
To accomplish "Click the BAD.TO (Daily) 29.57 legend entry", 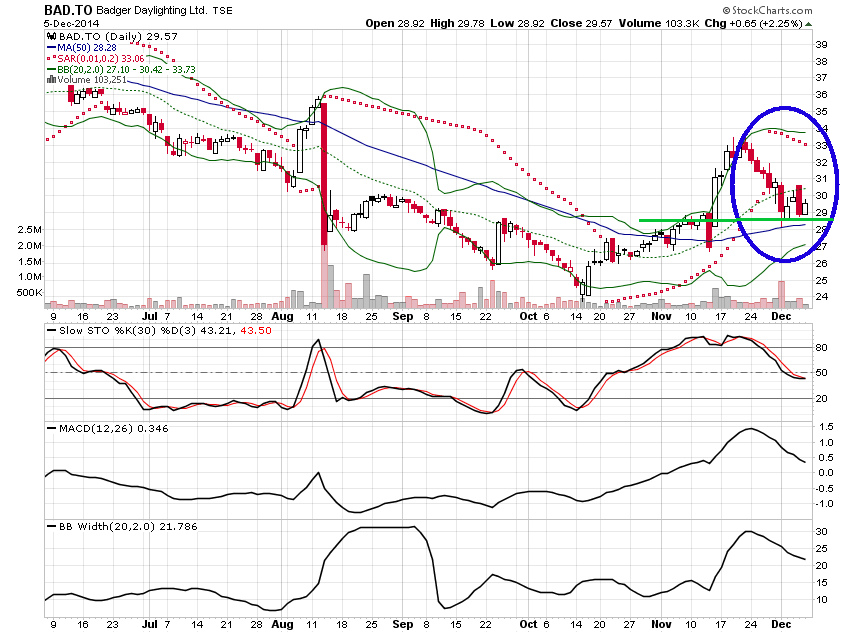I will click(x=118, y=36).
